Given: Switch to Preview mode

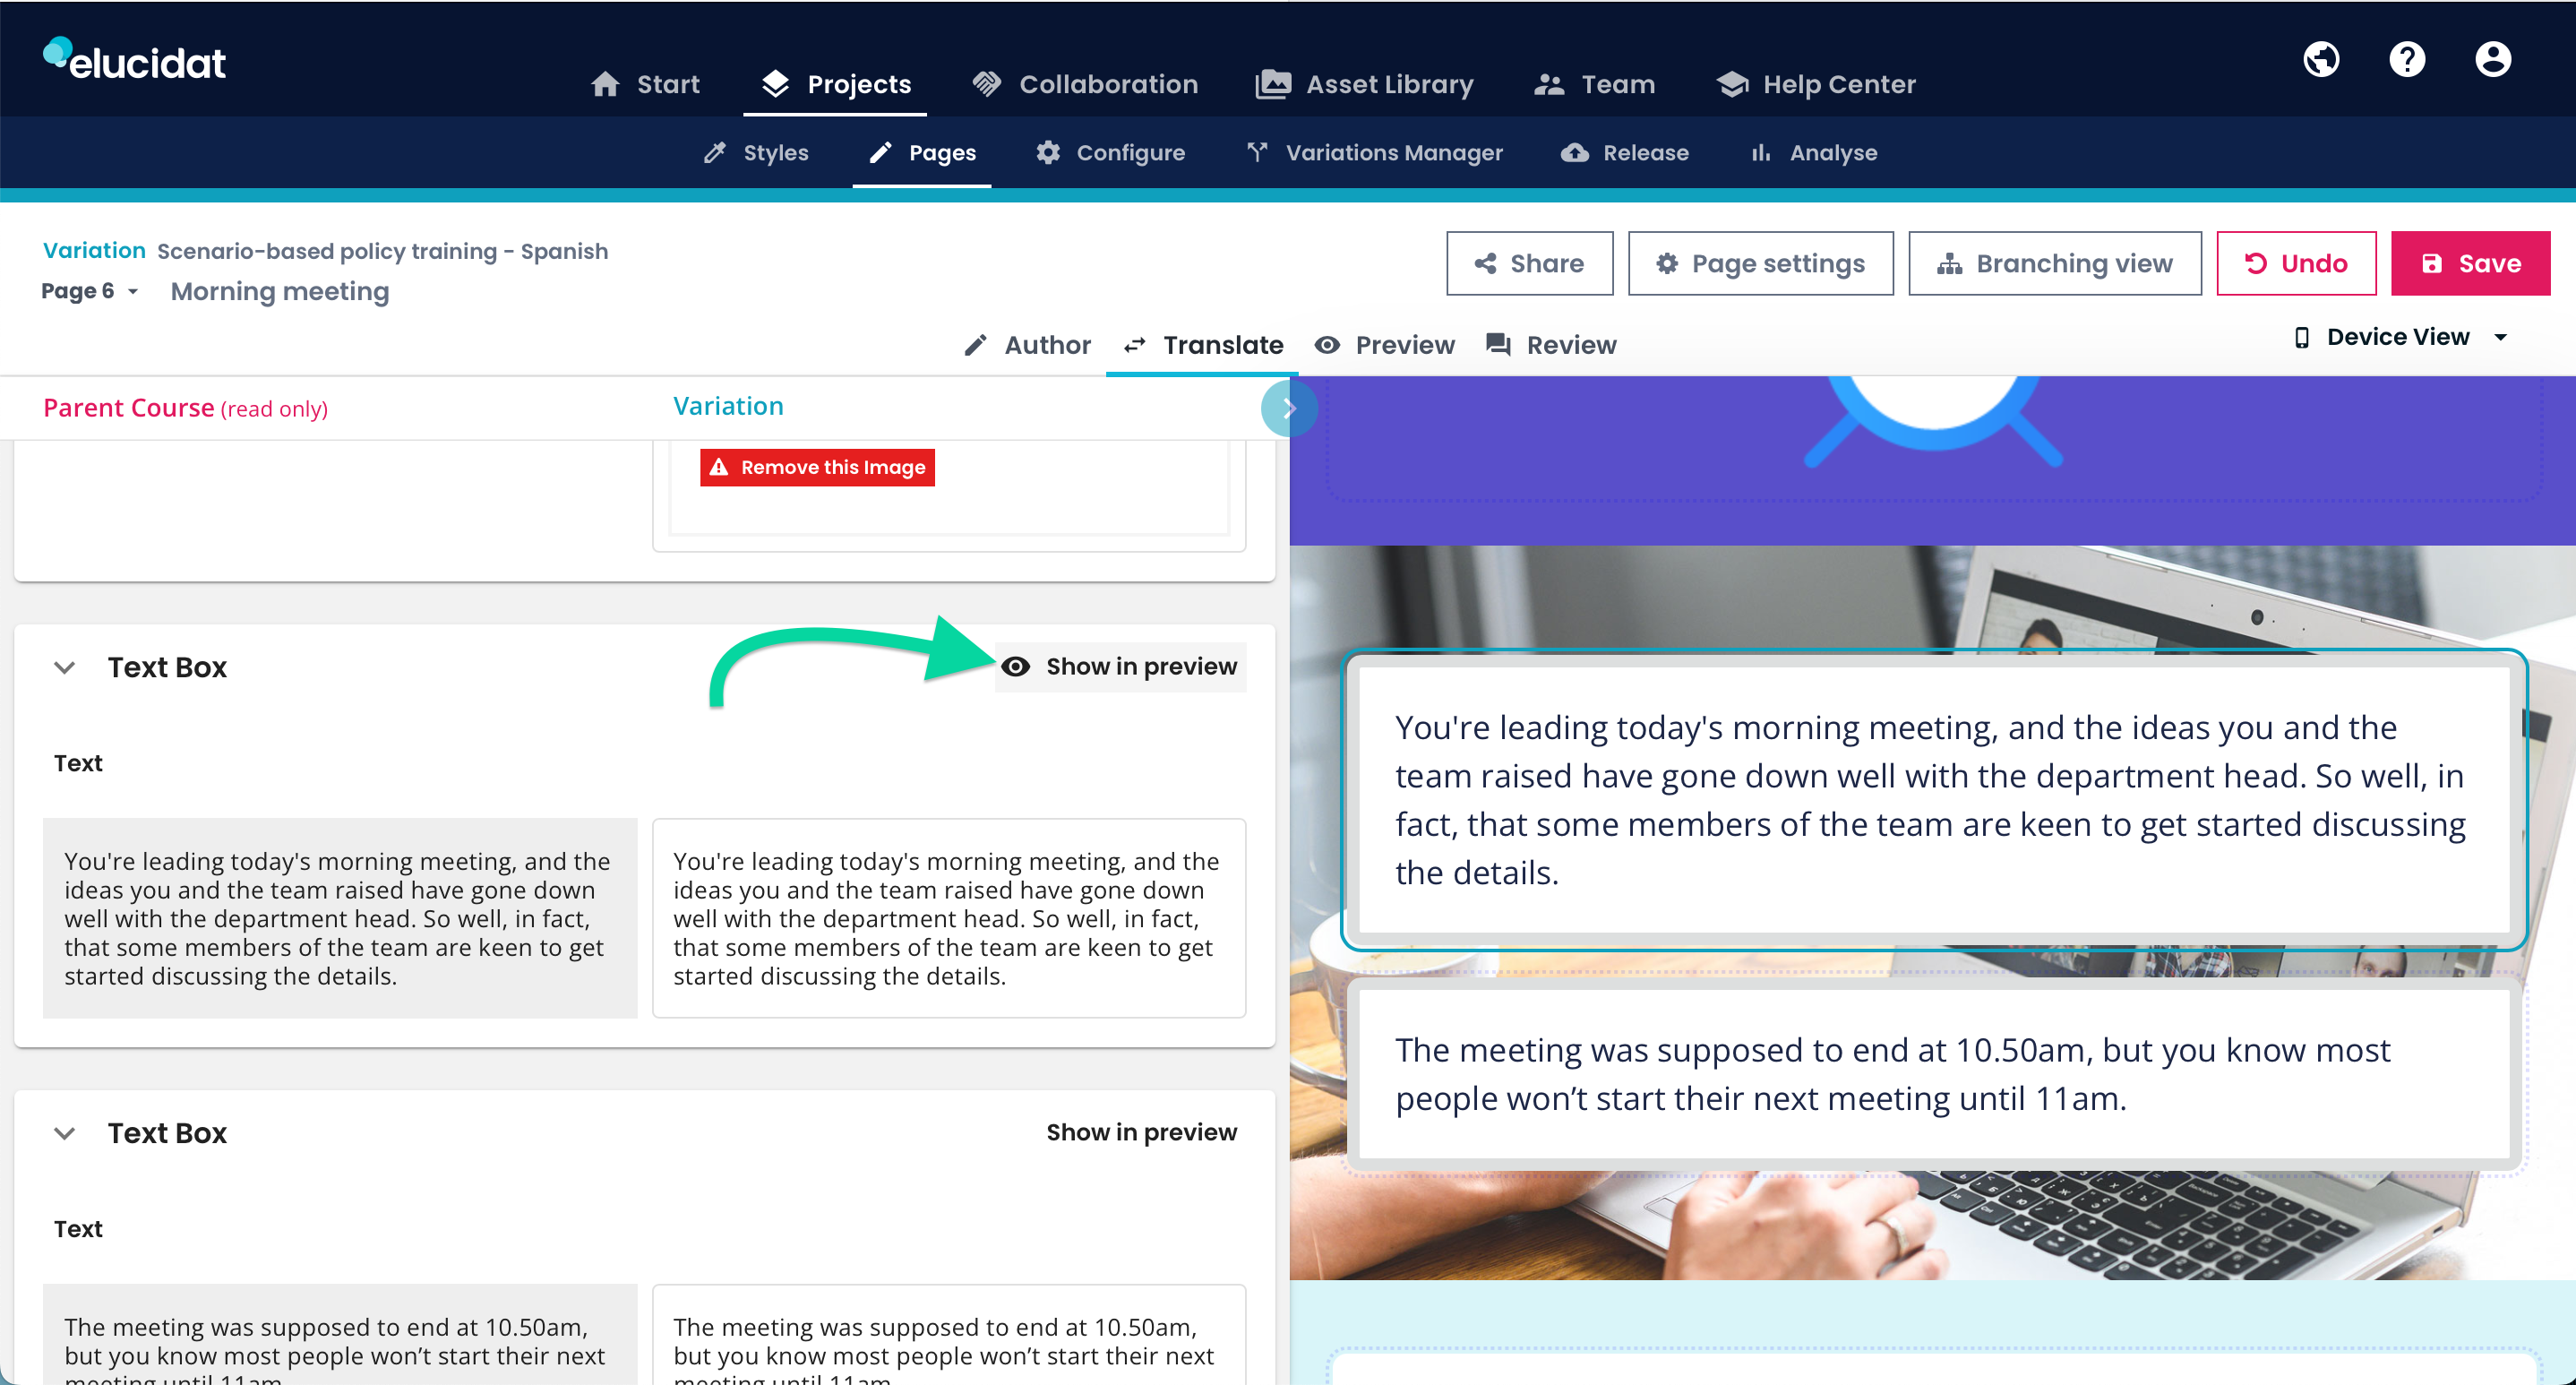Looking at the screenshot, I should pos(1385,345).
